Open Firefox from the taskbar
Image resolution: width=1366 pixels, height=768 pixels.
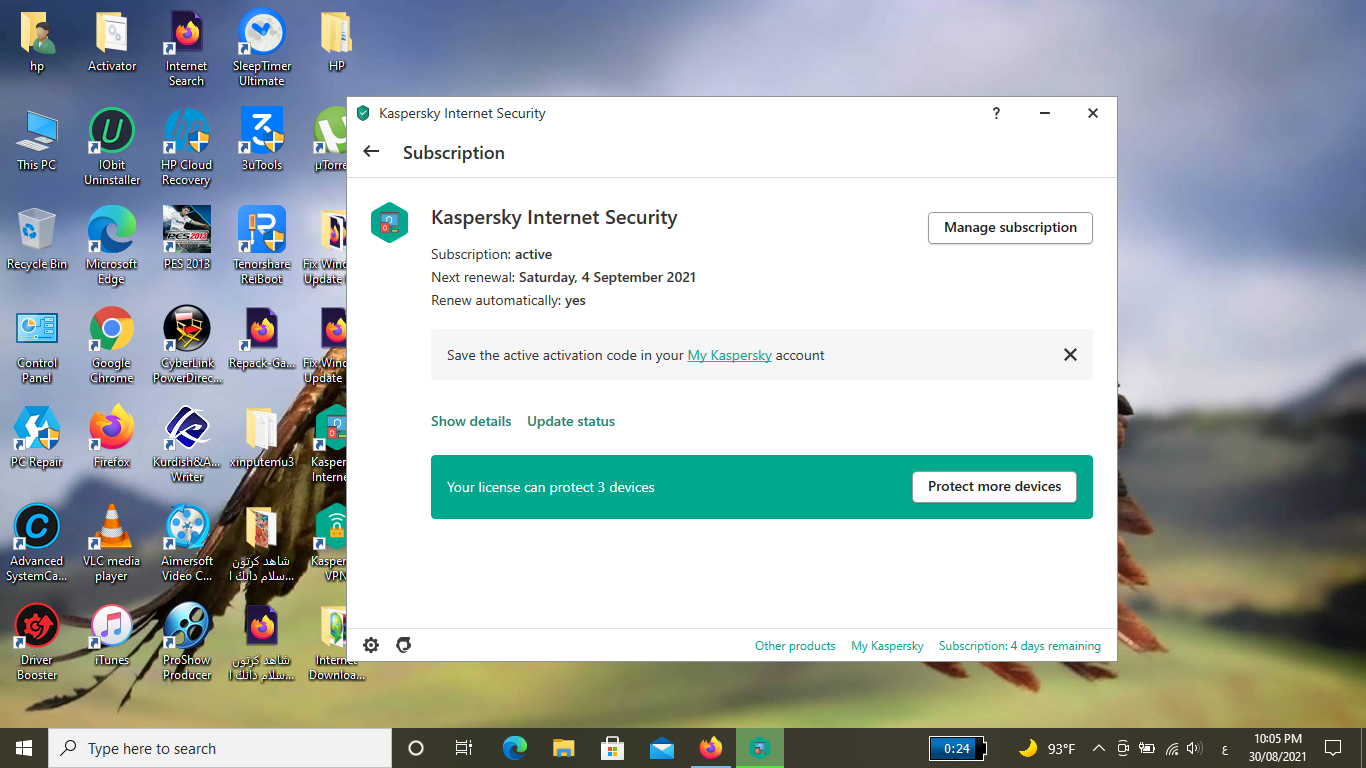711,748
